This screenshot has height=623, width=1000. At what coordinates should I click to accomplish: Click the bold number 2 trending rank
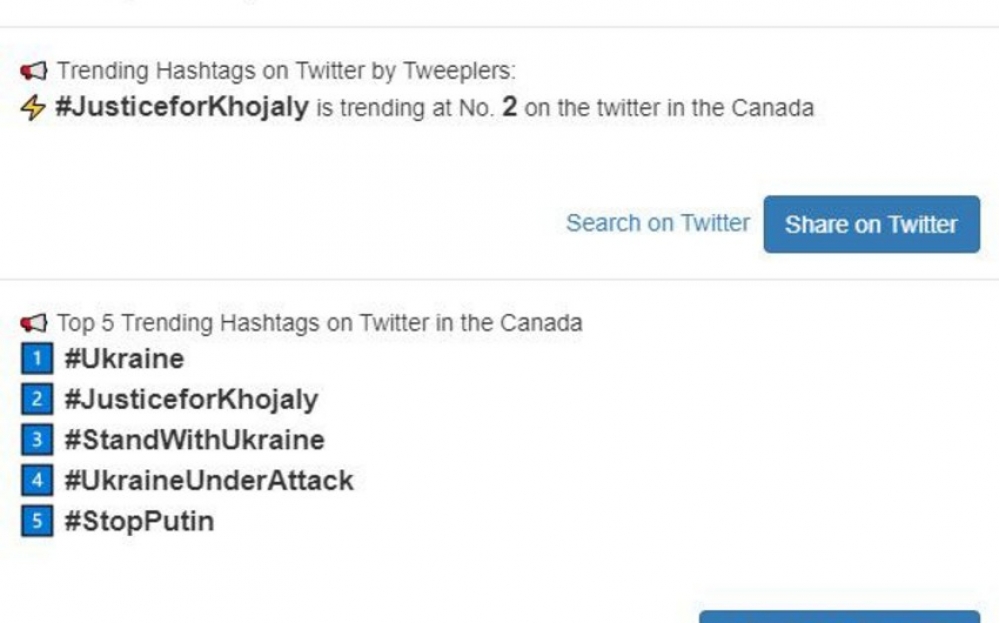pyautogui.click(x=510, y=108)
